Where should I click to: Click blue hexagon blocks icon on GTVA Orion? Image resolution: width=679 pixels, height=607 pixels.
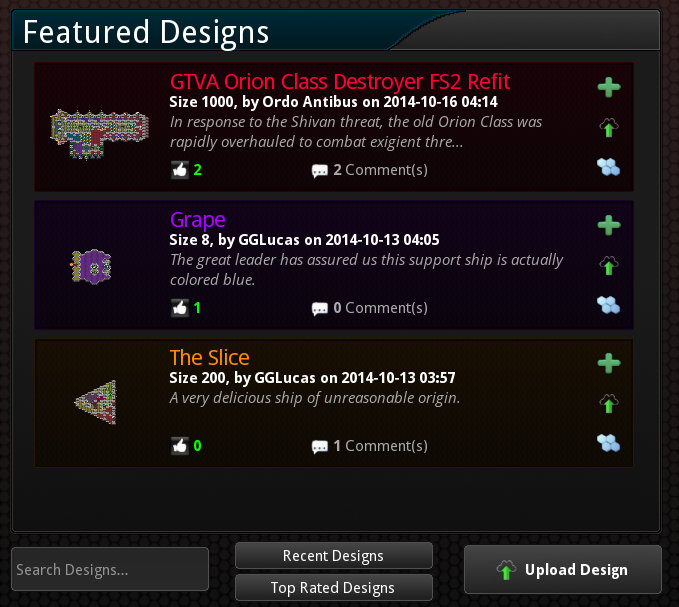(608, 167)
